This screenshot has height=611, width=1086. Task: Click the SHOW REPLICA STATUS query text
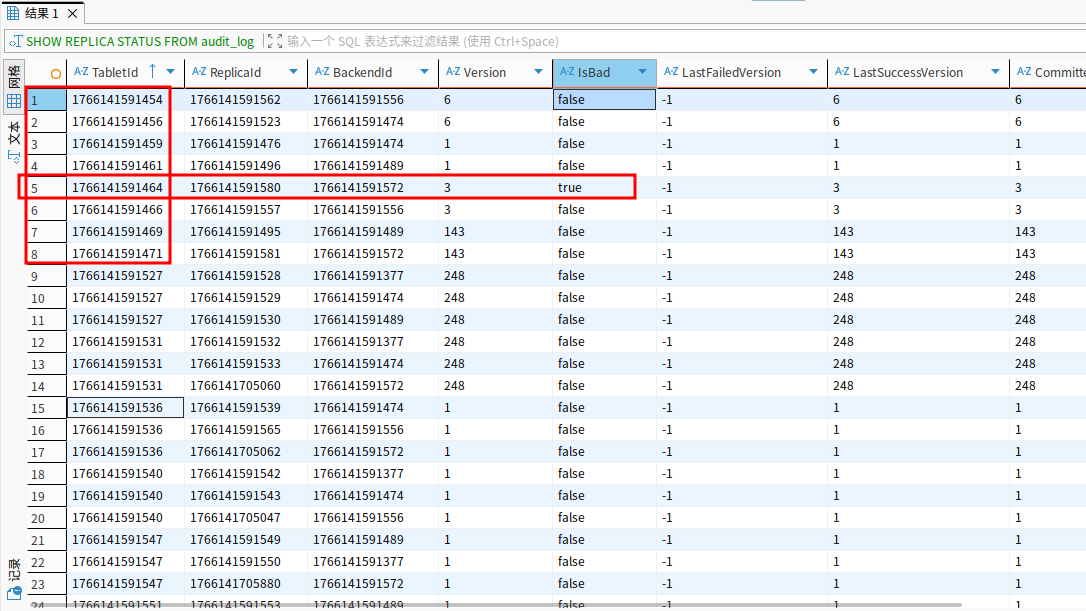[x=140, y=41]
